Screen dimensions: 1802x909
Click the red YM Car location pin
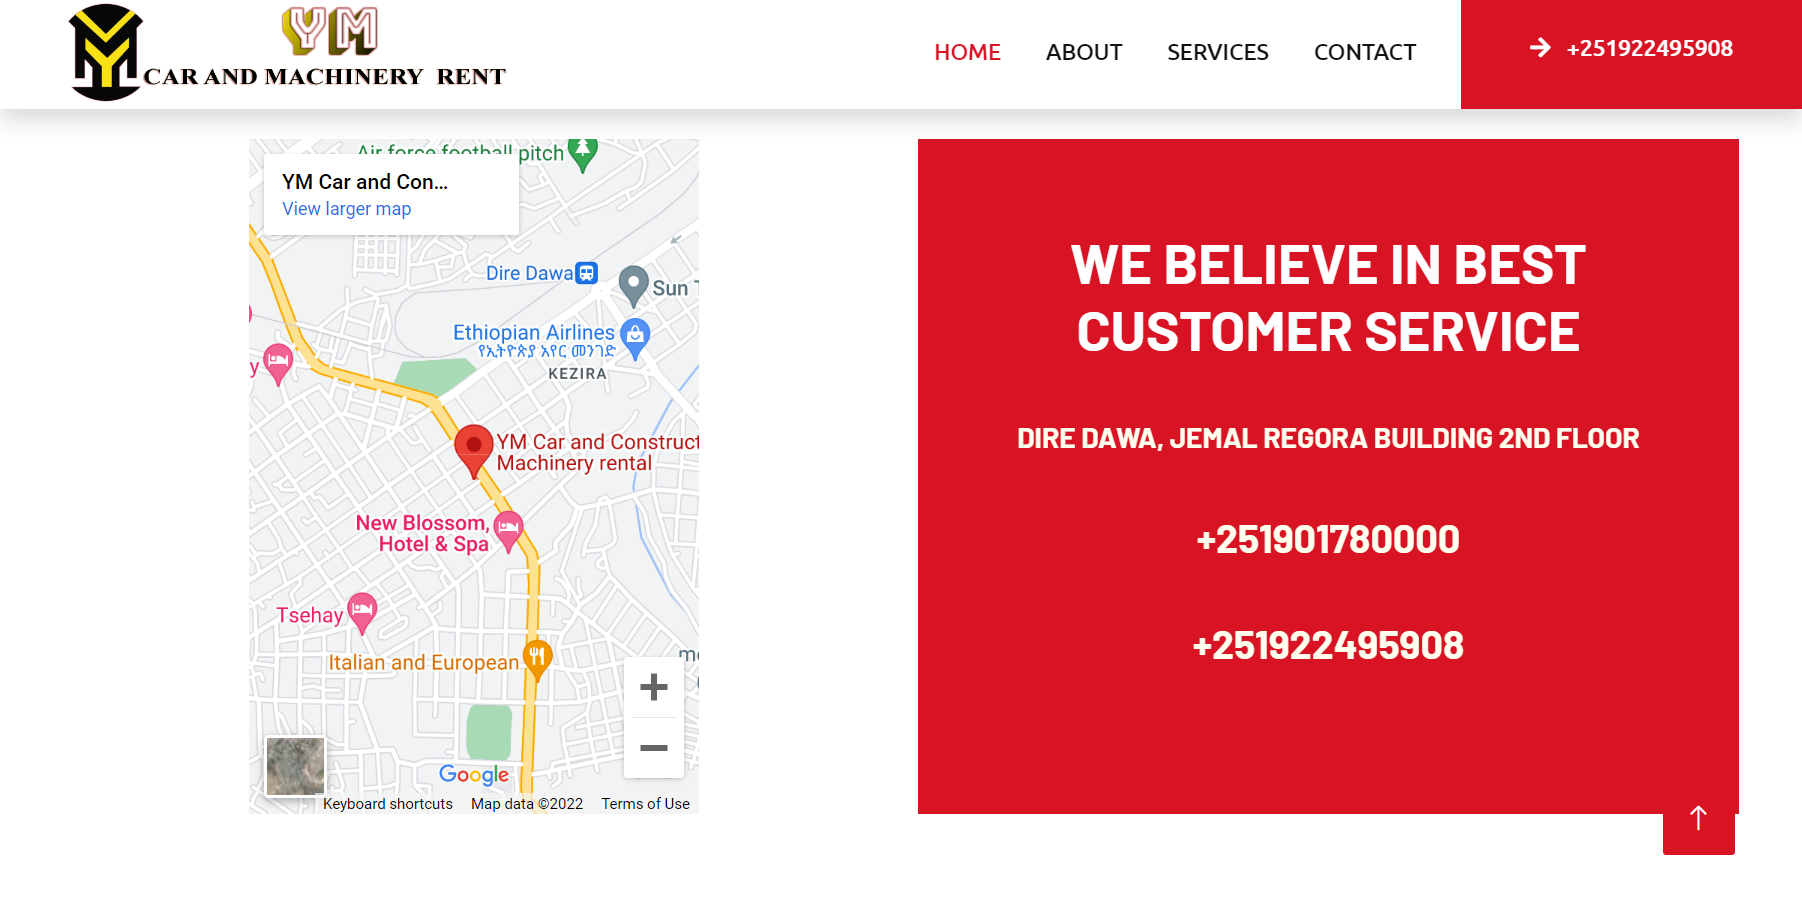(474, 450)
